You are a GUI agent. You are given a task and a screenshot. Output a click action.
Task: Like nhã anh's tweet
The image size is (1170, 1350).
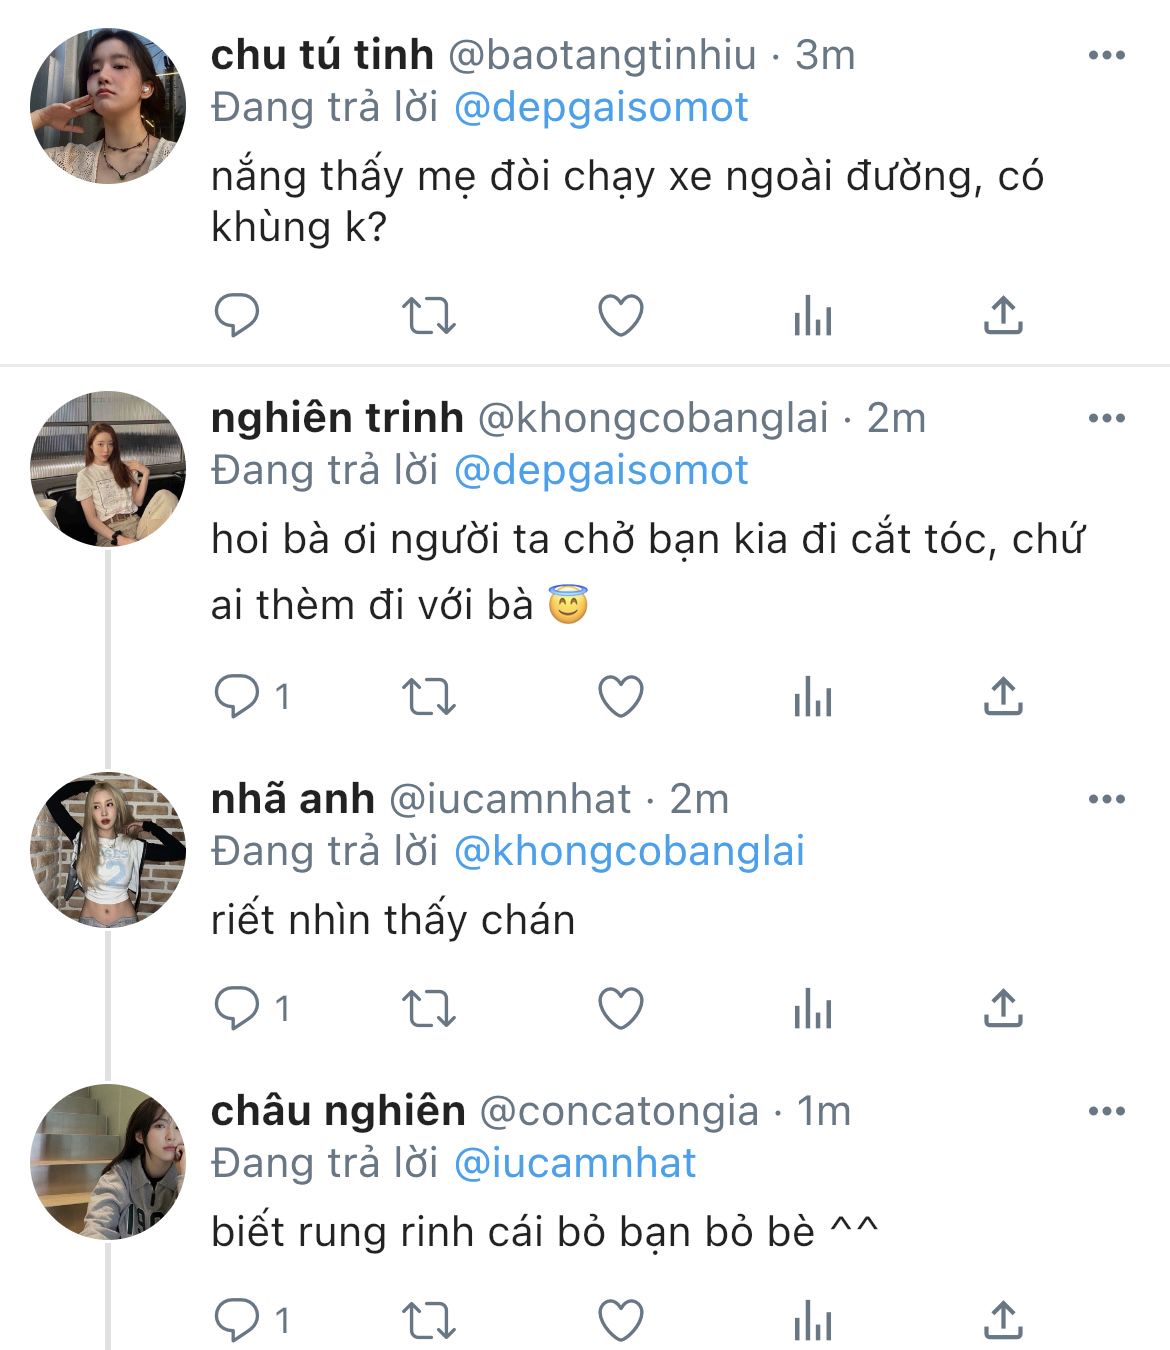[620, 1008]
